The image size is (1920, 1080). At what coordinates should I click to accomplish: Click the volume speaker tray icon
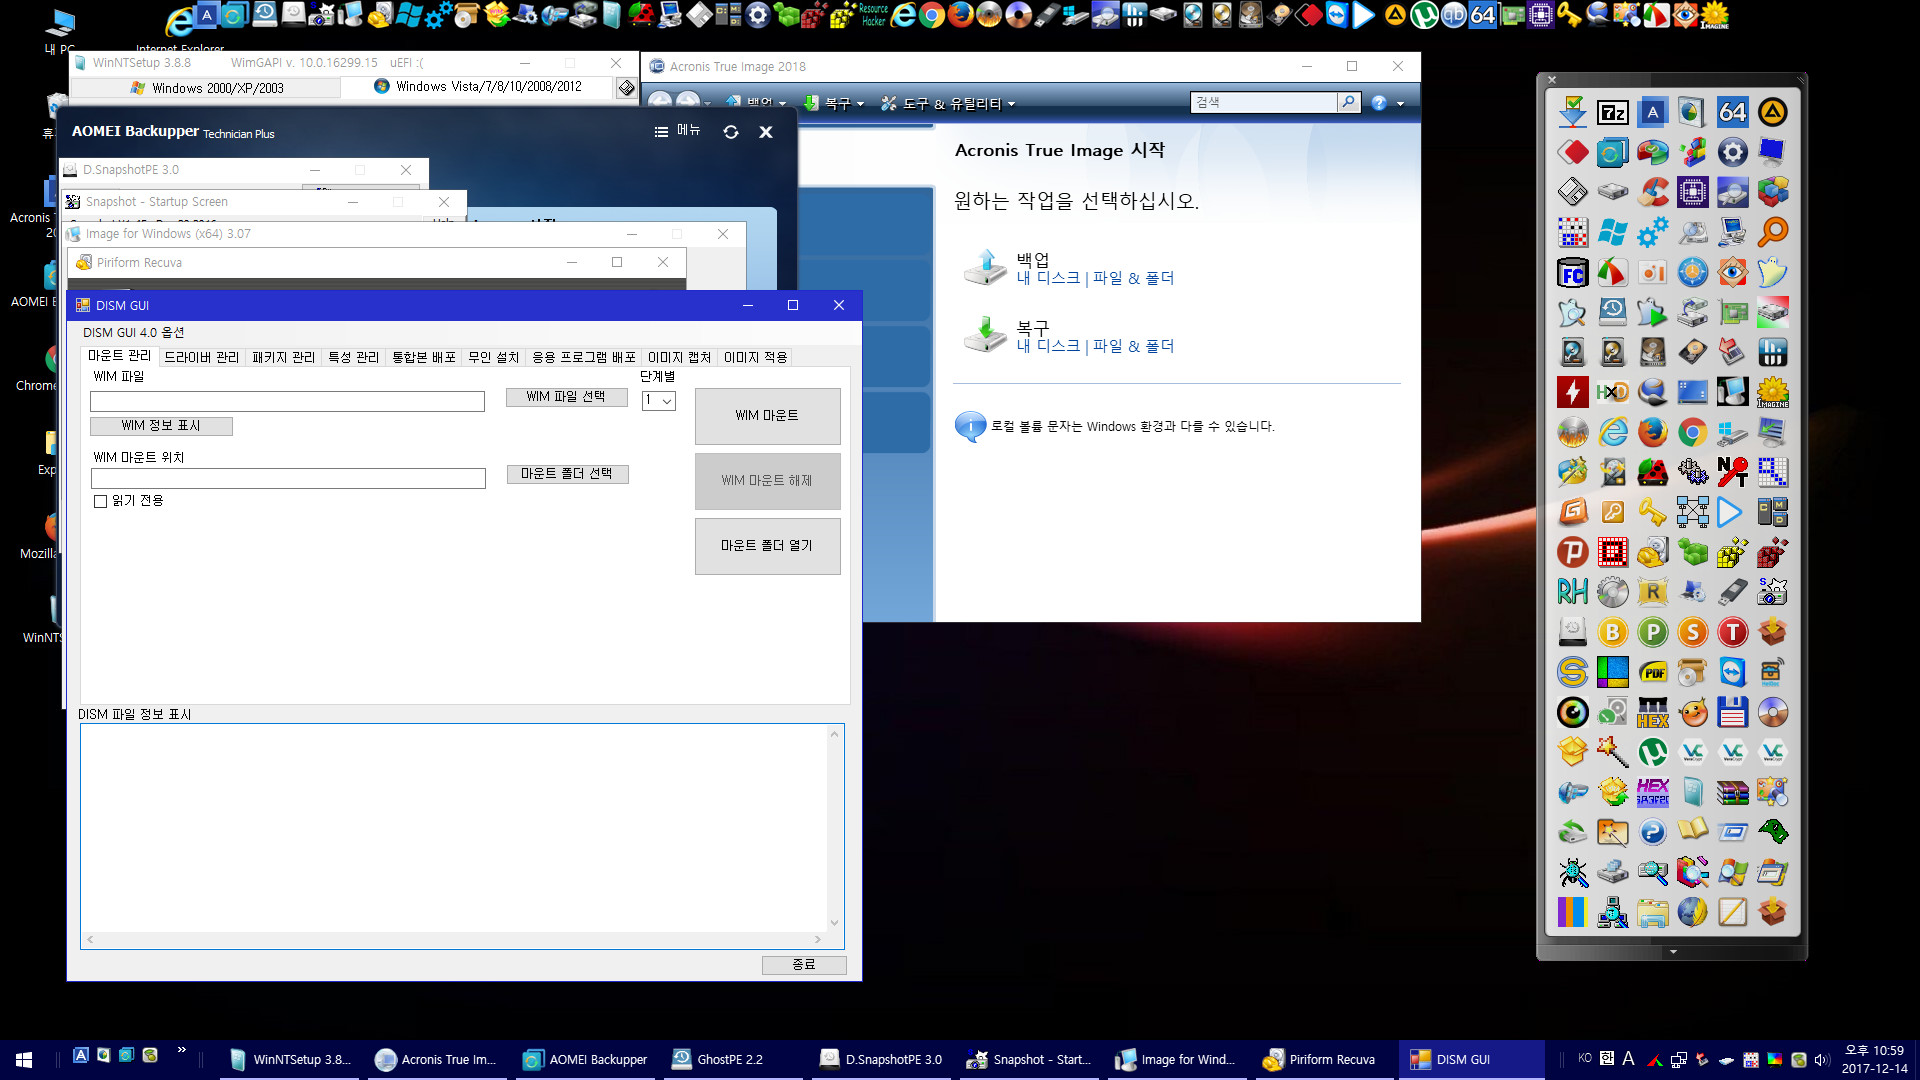[1820, 1060]
